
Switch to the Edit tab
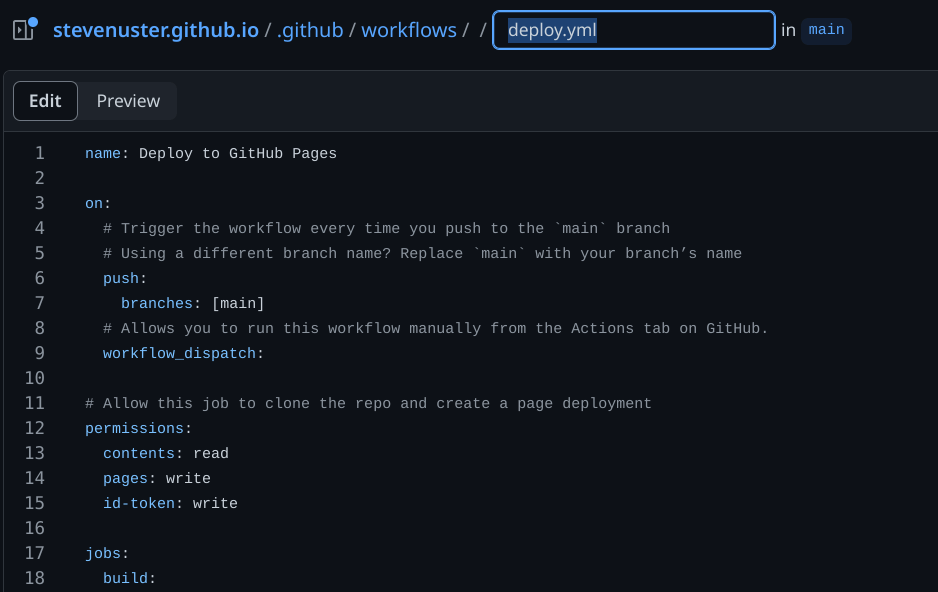pyautogui.click(x=45, y=101)
